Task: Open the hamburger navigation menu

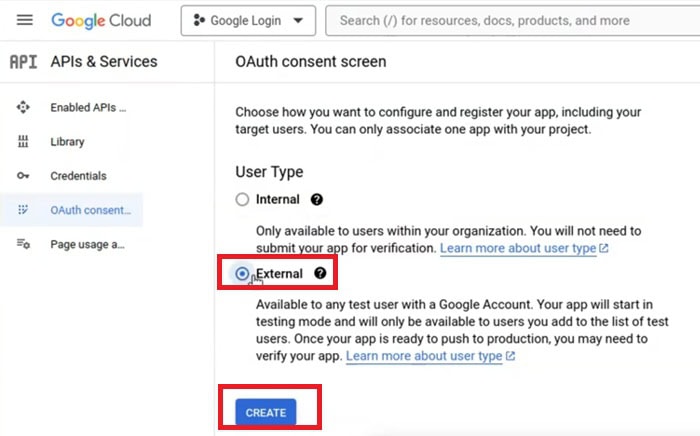Action: click(x=25, y=20)
